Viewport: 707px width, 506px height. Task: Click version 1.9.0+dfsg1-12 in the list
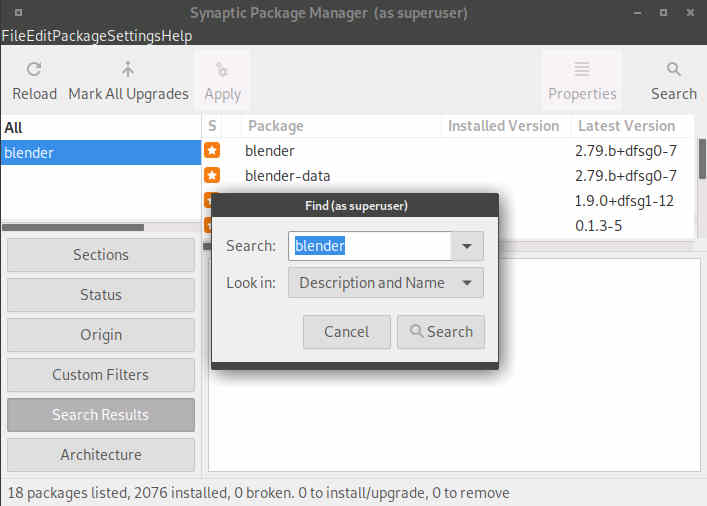point(624,201)
